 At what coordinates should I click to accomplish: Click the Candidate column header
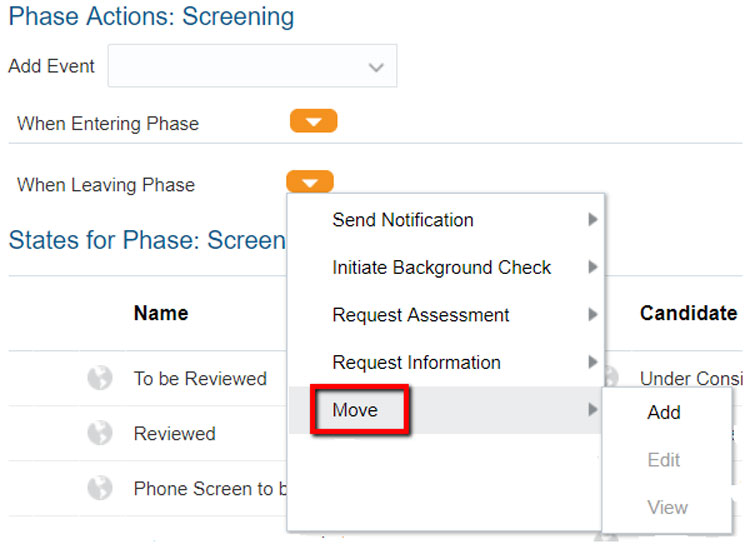(x=688, y=313)
